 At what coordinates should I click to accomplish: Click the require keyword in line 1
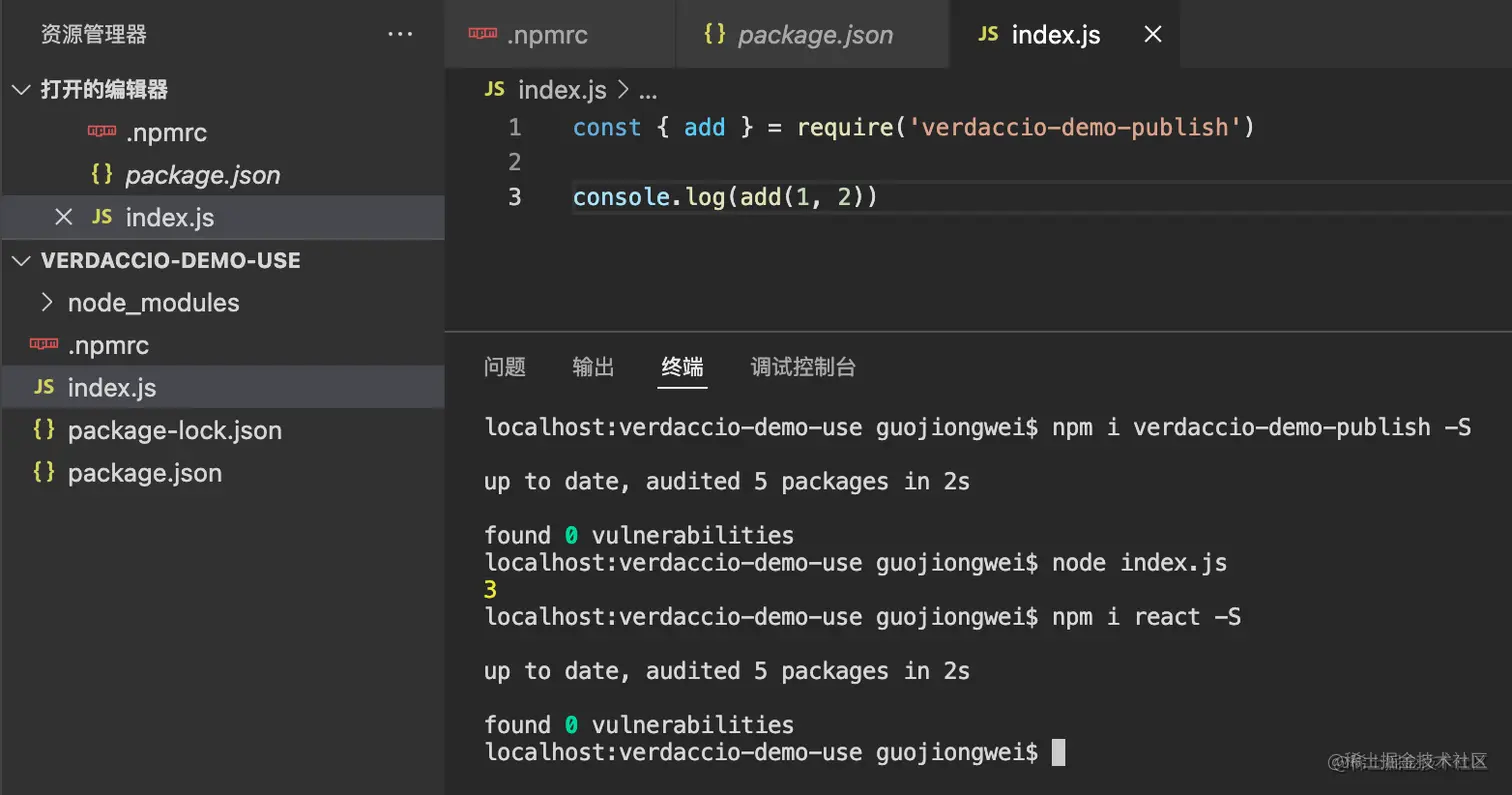(845, 128)
